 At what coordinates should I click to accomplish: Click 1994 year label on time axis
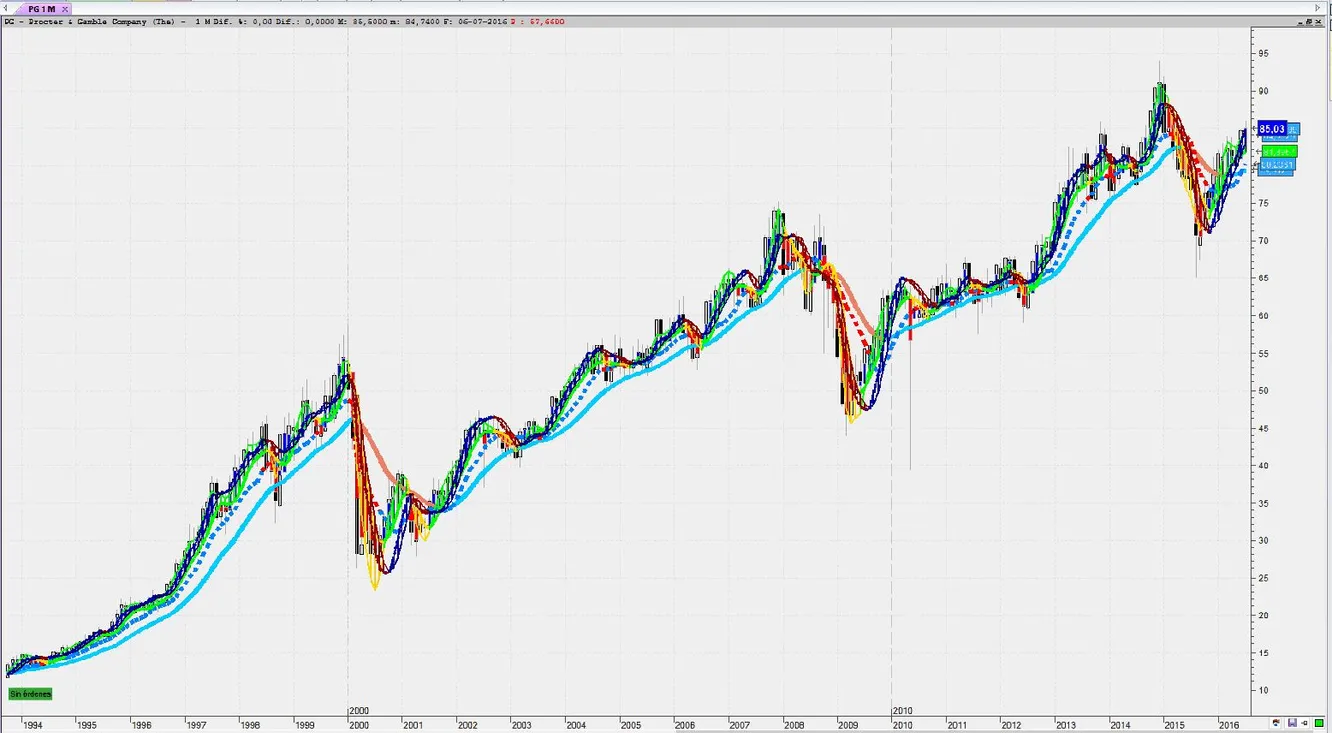point(33,724)
